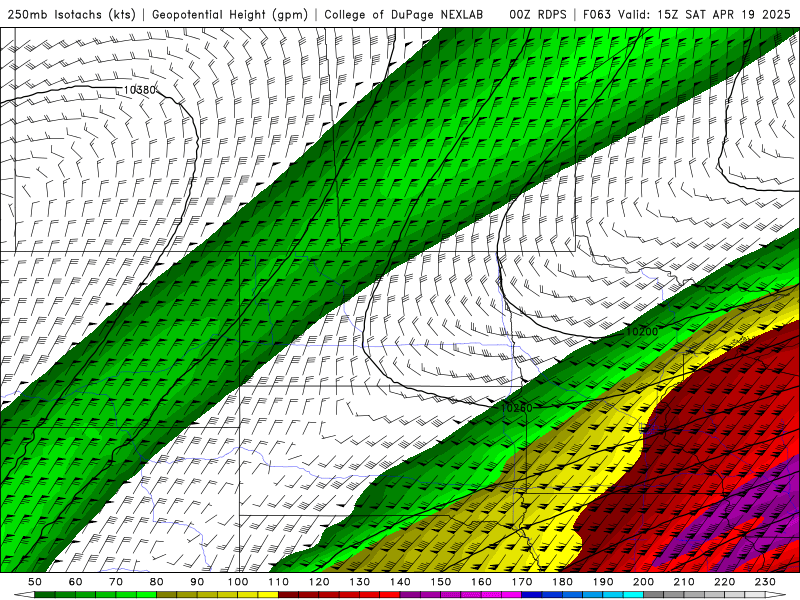800x600 pixels.
Task: Select the bright green swatch under 70
Action: 126,595
